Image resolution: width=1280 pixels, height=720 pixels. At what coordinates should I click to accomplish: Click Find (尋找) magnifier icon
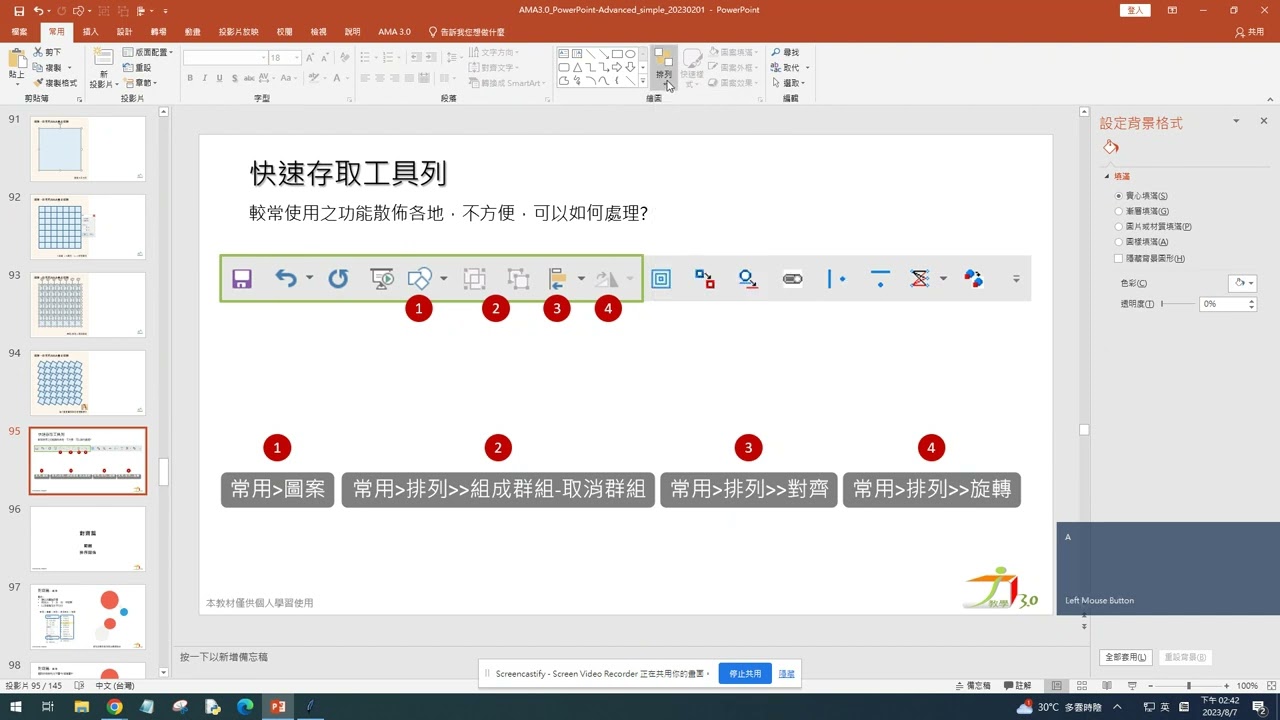pyautogui.click(x=776, y=52)
